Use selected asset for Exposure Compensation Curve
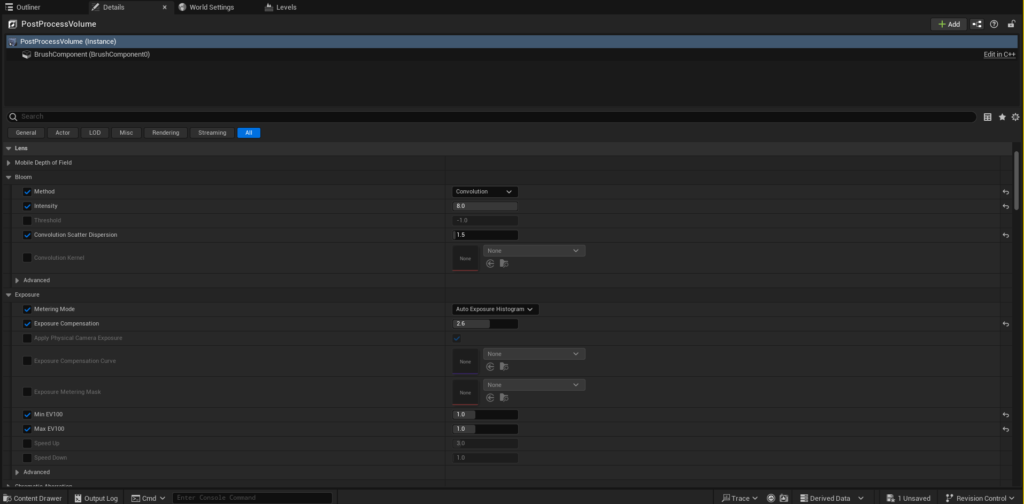This screenshot has height=504, width=1024. [490, 366]
